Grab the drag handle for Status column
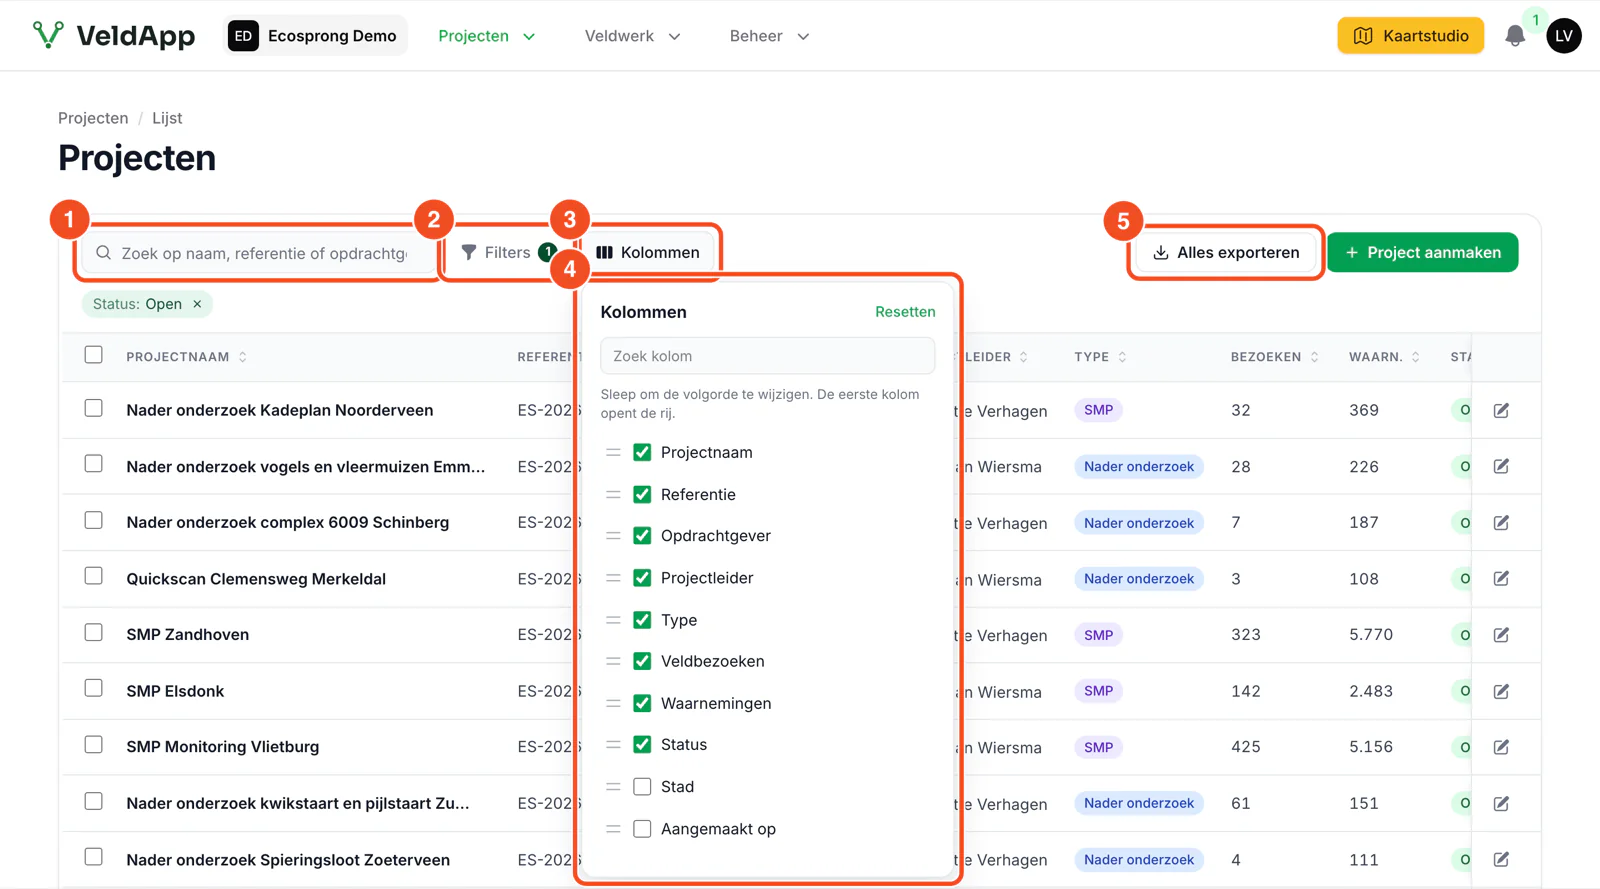Image resolution: width=1600 pixels, height=889 pixels. point(613,745)
